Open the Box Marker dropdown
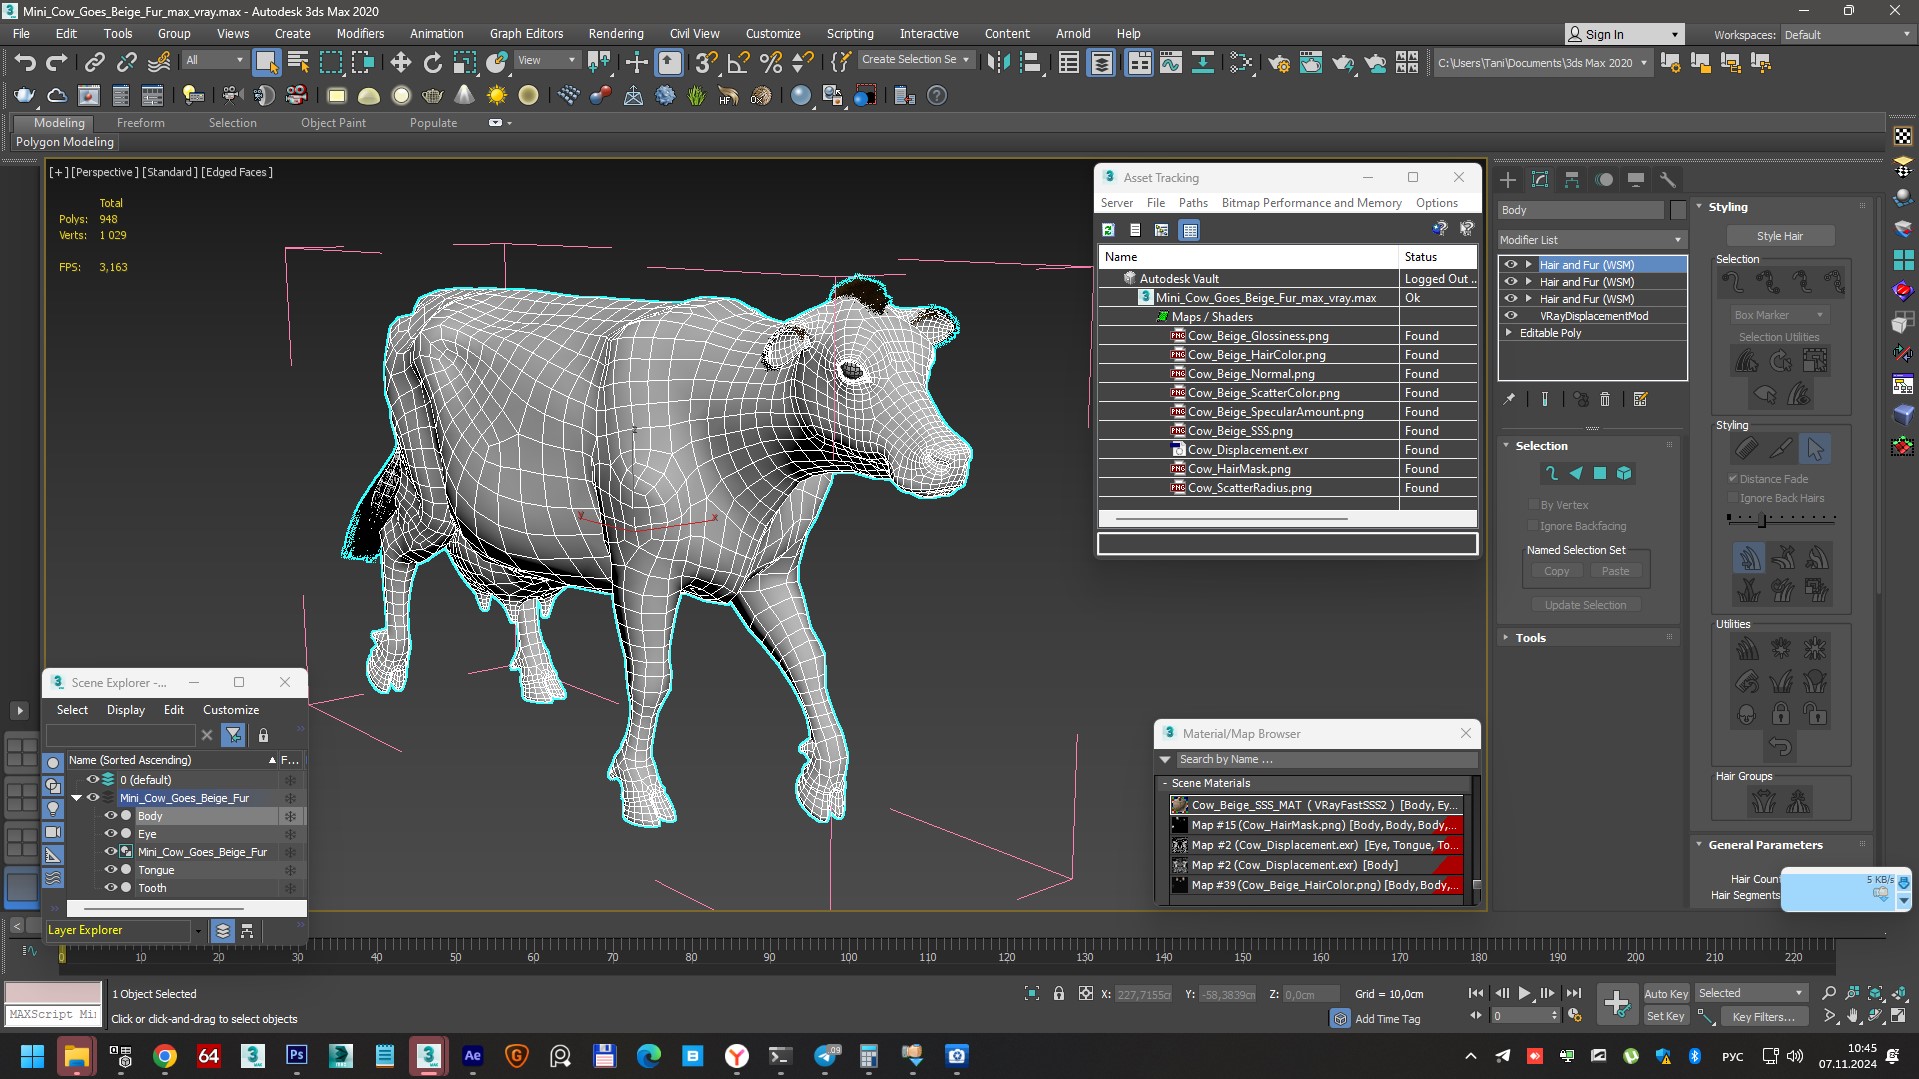Viewport: 1919px width, 1079px height. [x=1779, y=315]
